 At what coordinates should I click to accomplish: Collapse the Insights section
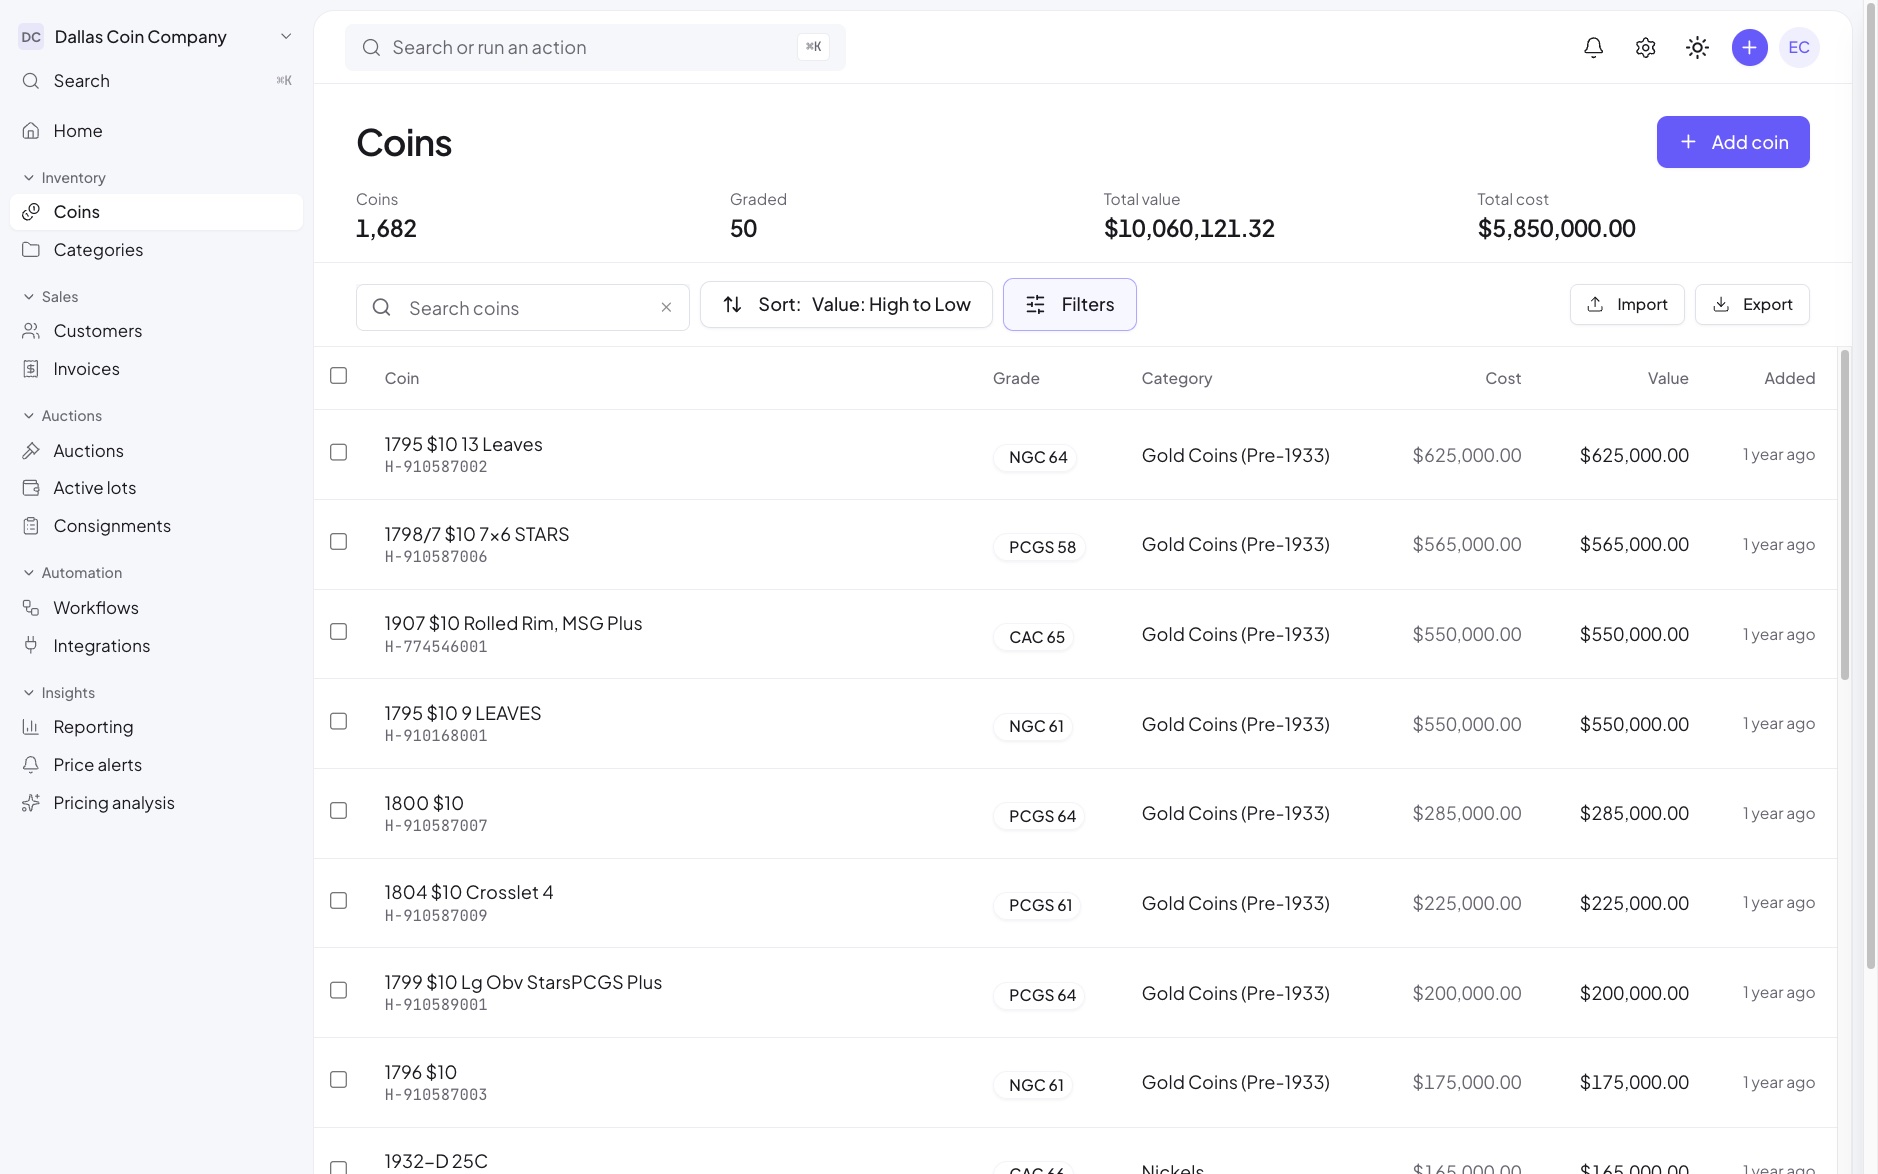(x=58, y=693)
